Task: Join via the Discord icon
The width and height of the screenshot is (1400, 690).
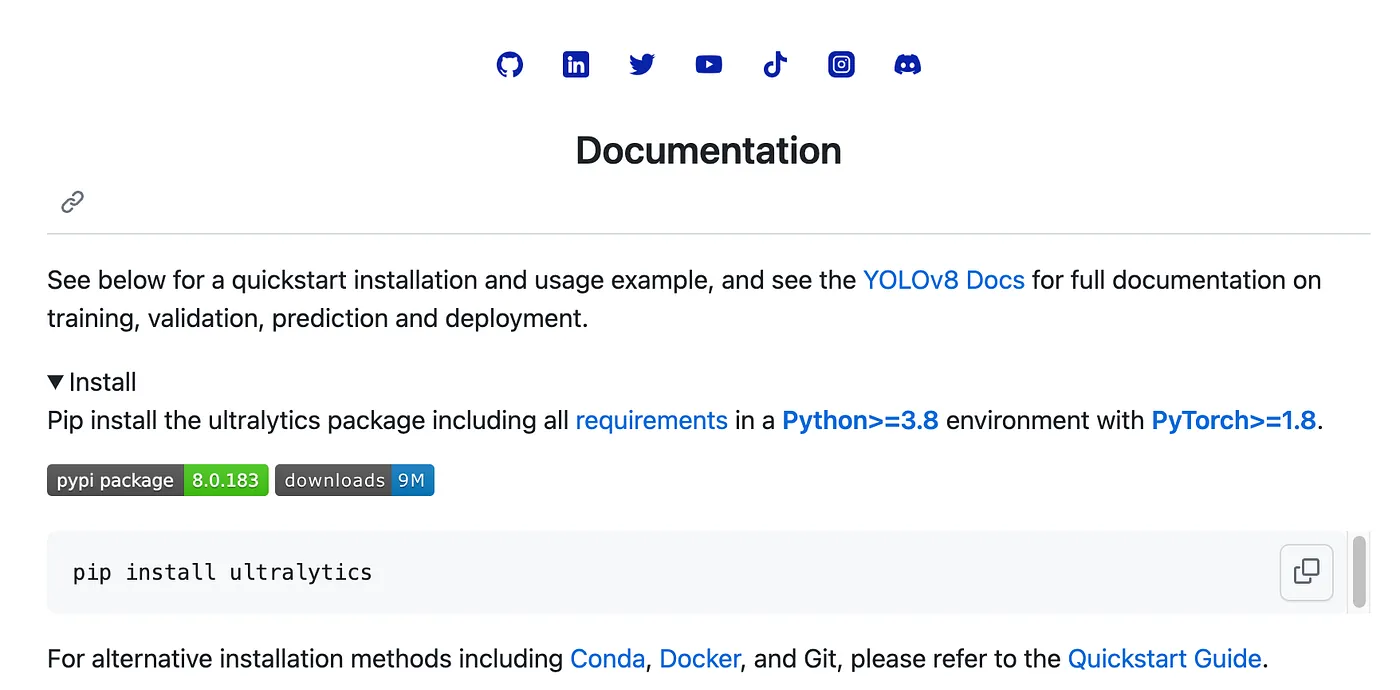Action: [x=907, y=65]
